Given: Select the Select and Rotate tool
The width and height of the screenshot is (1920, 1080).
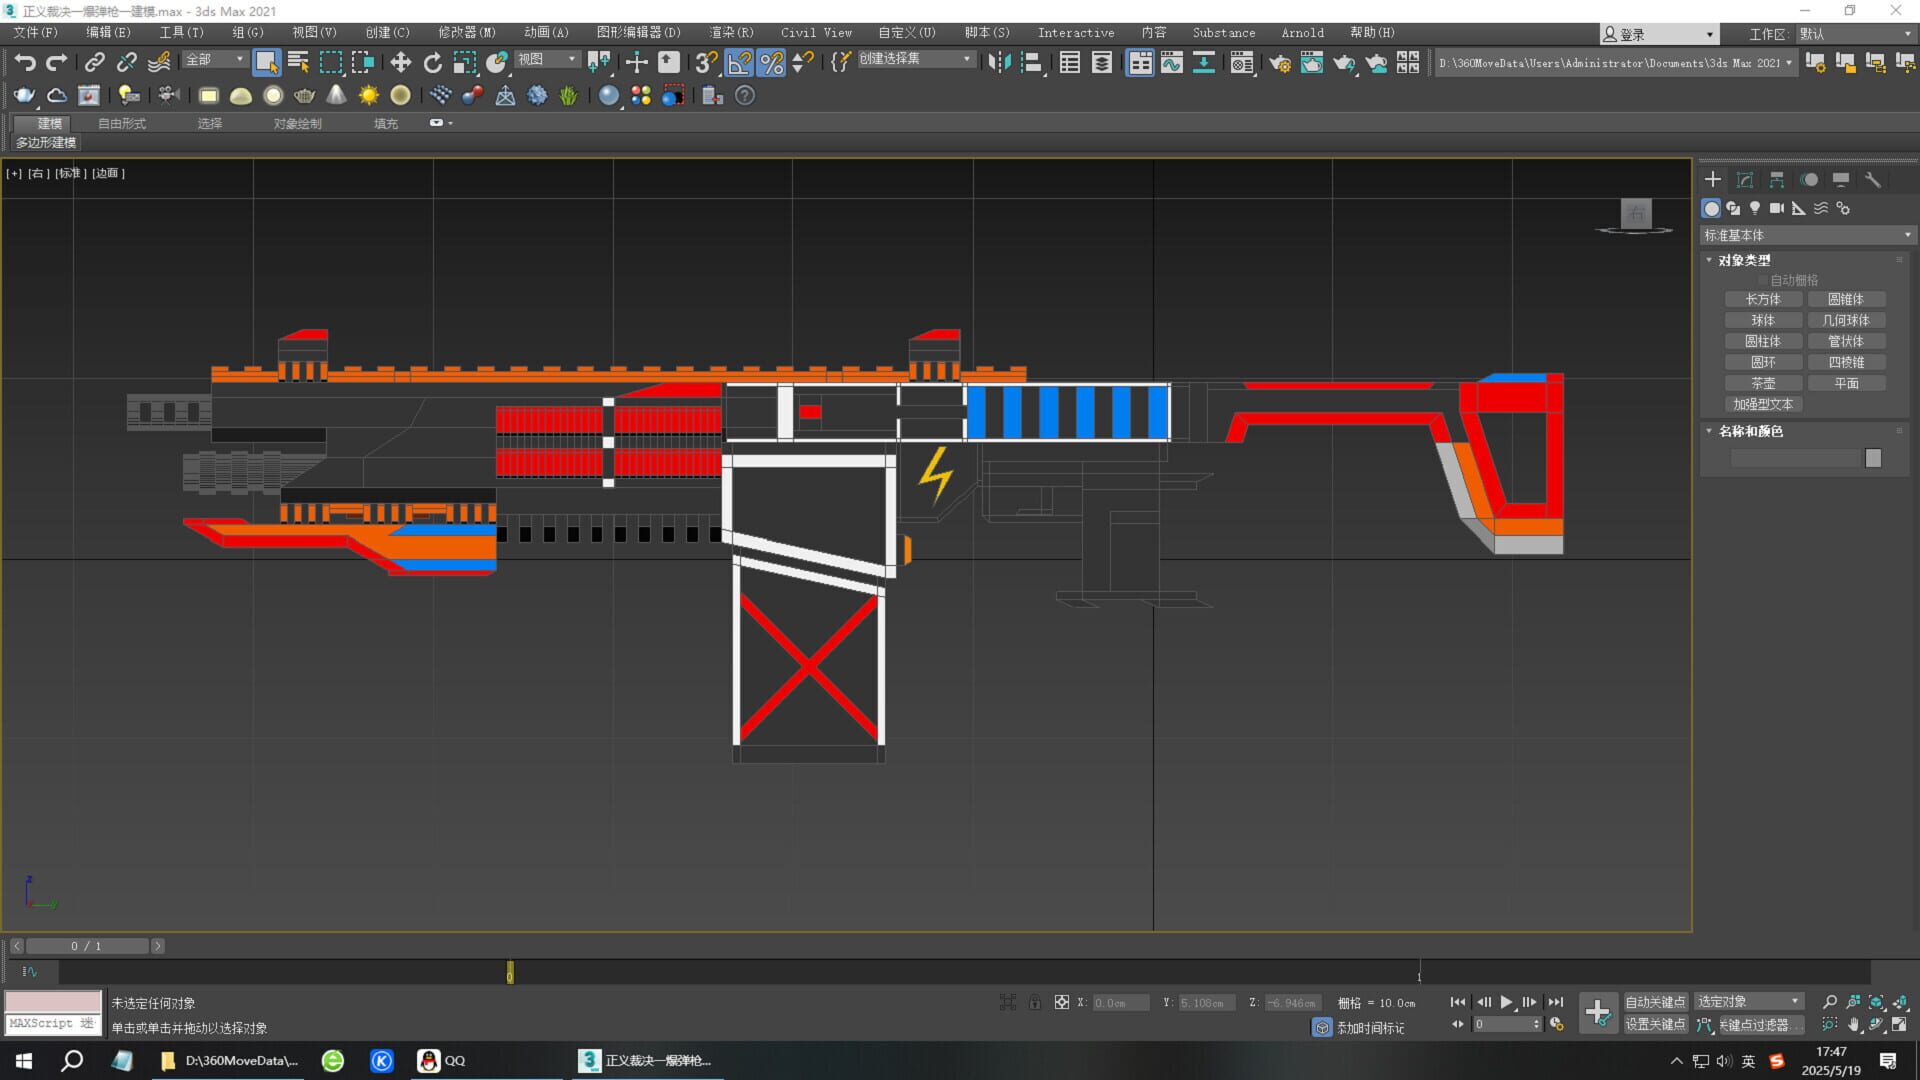Looking at the screenshot, I should tap(433, 62).
